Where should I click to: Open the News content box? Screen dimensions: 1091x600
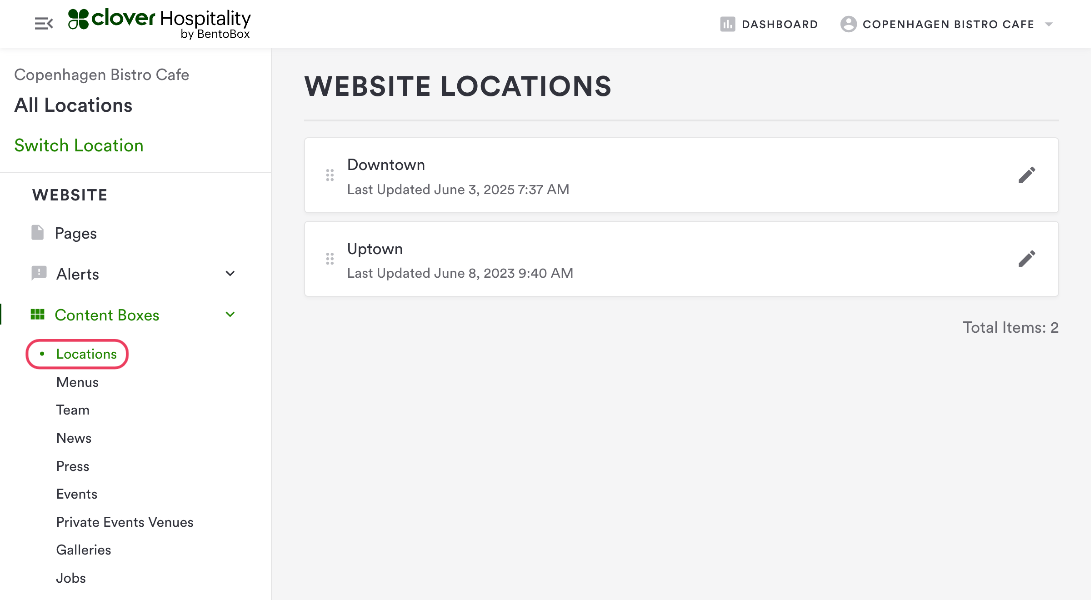74,438
